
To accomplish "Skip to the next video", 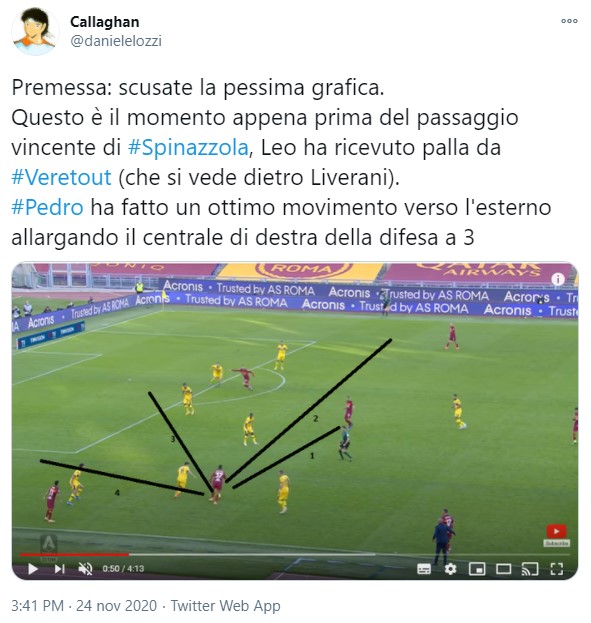I will click(x=59, y=569).
